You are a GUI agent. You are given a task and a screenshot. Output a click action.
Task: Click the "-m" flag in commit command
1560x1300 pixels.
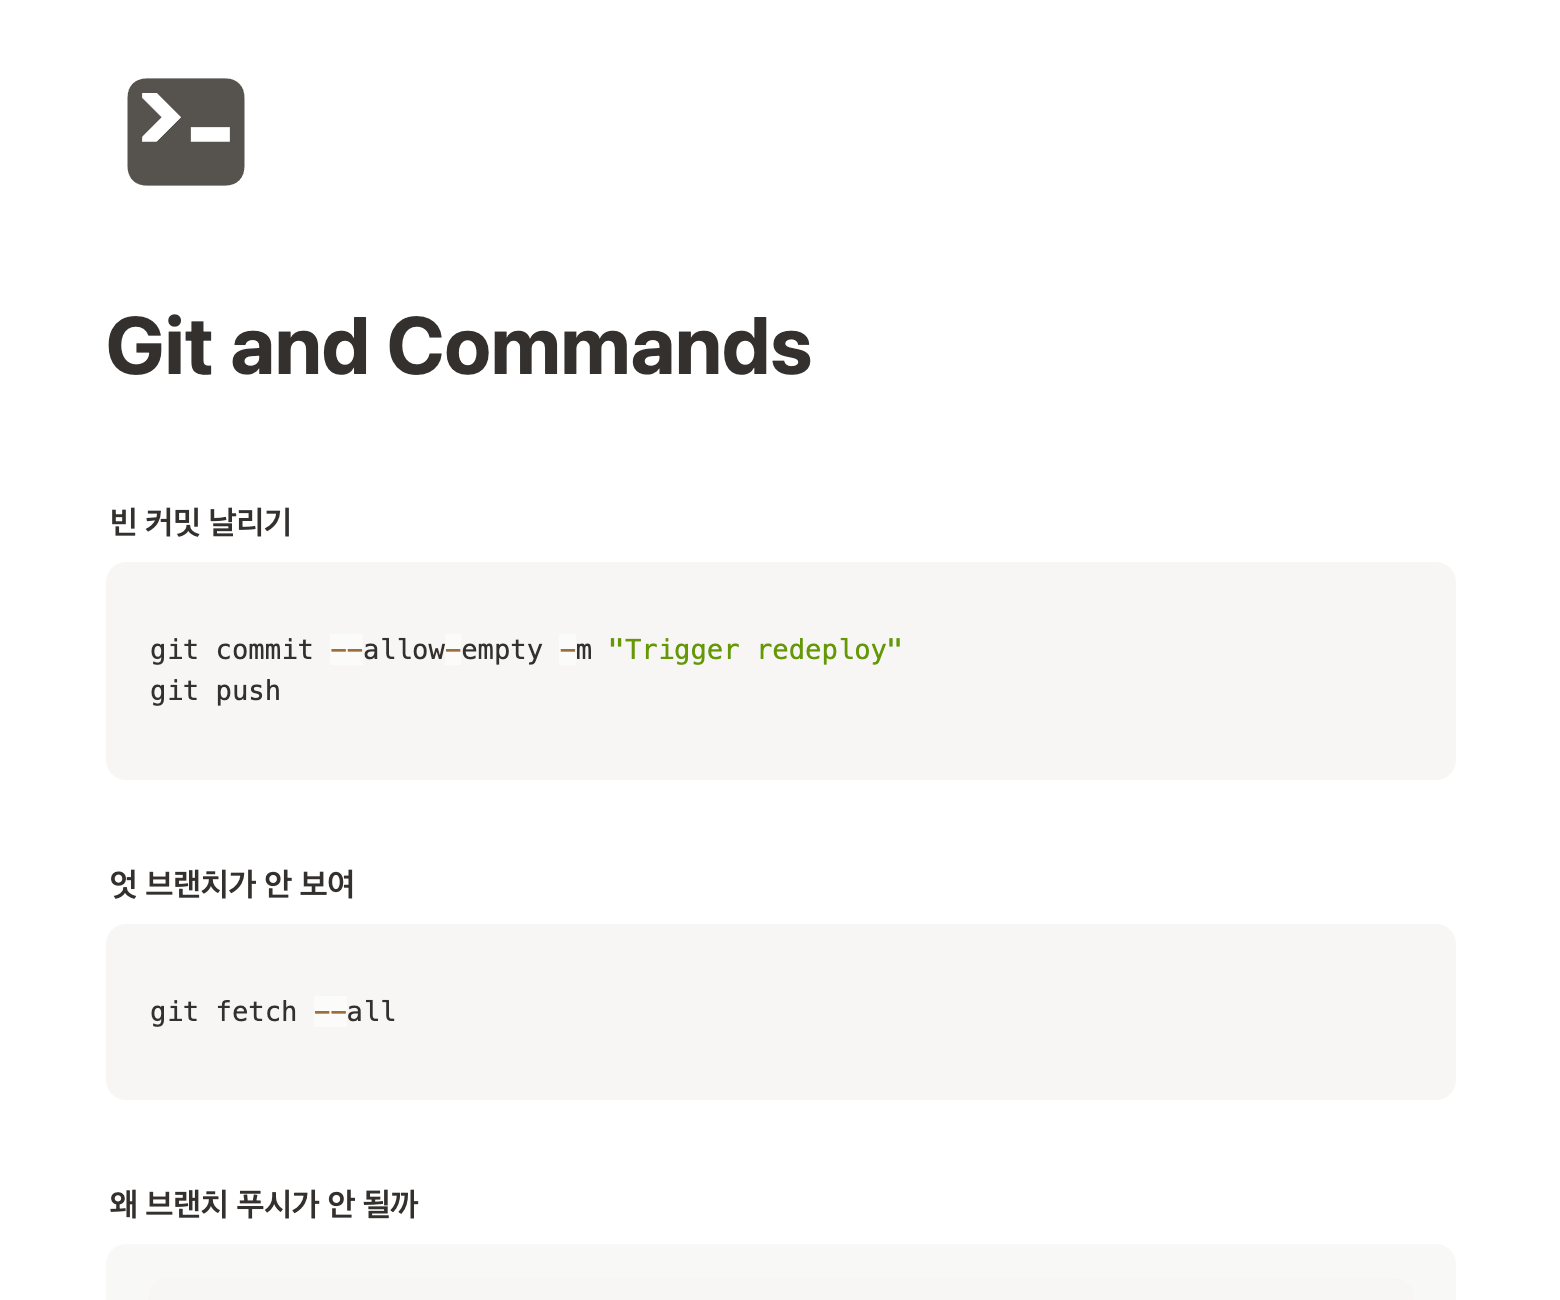click(576, 650)
